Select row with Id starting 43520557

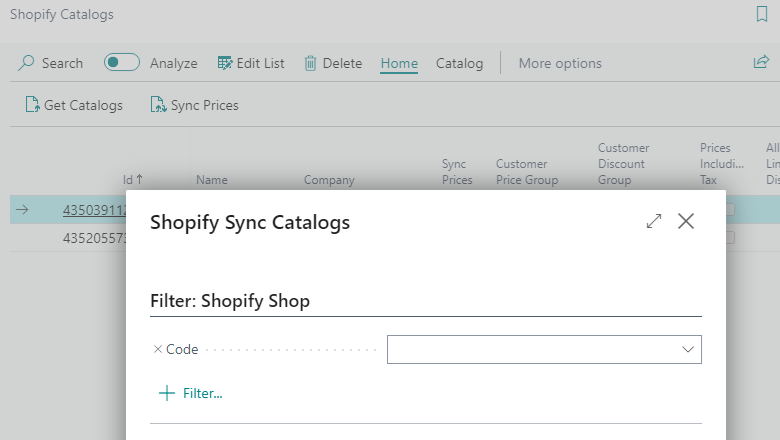pyautogui.click(x=94, y=238)
